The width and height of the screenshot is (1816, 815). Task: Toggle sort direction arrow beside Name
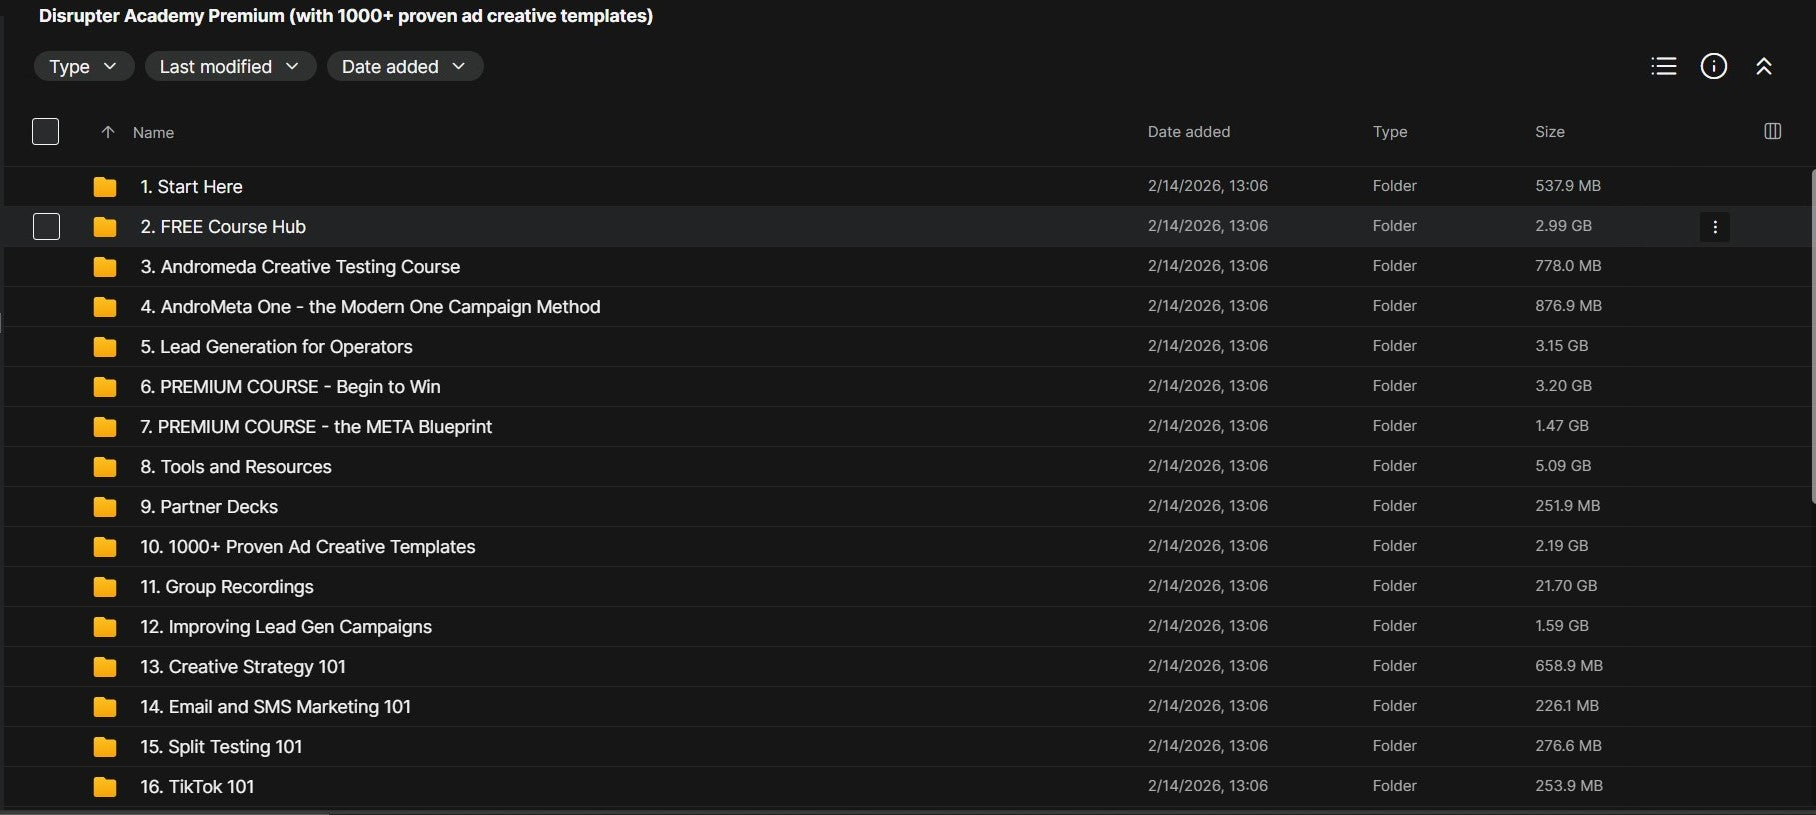(x=108, y=132)
